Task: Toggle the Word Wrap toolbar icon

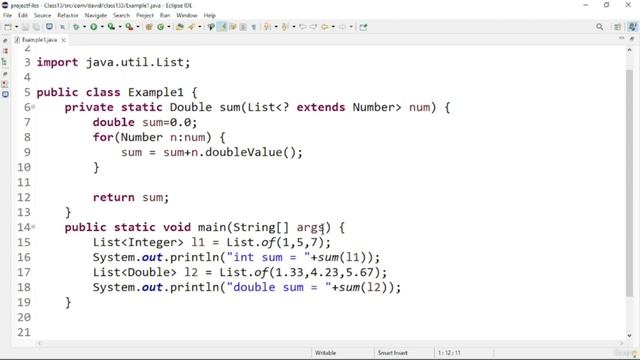Action: pos(233,27)
